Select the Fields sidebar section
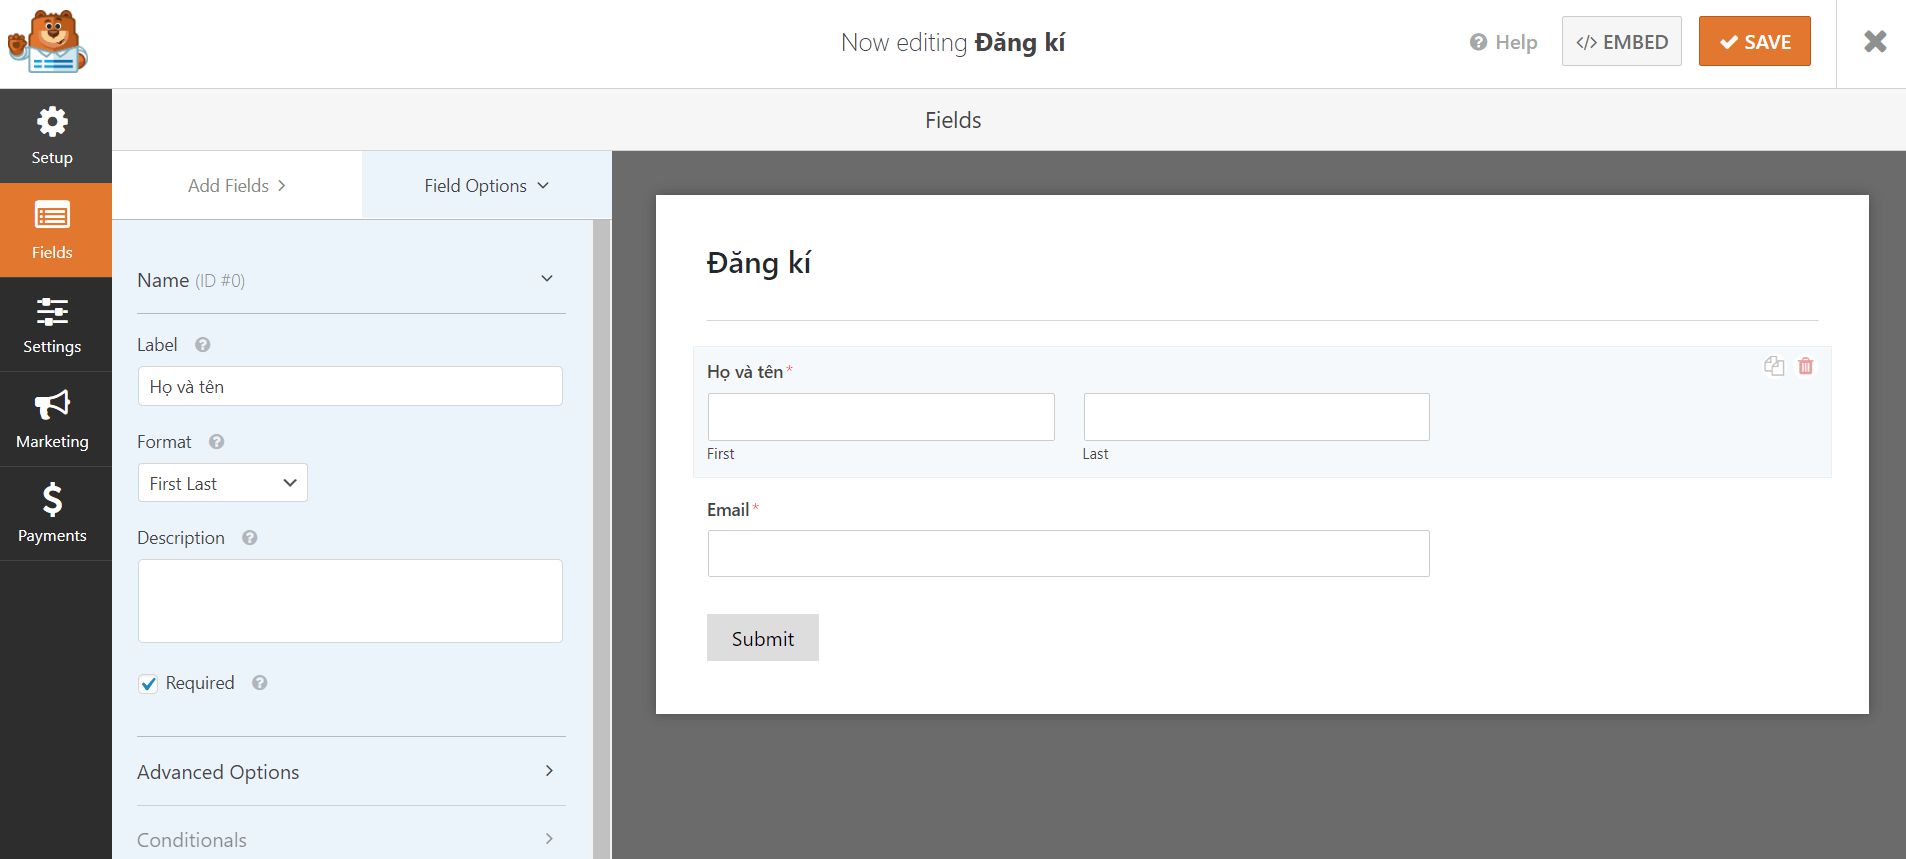 point(52,230)
